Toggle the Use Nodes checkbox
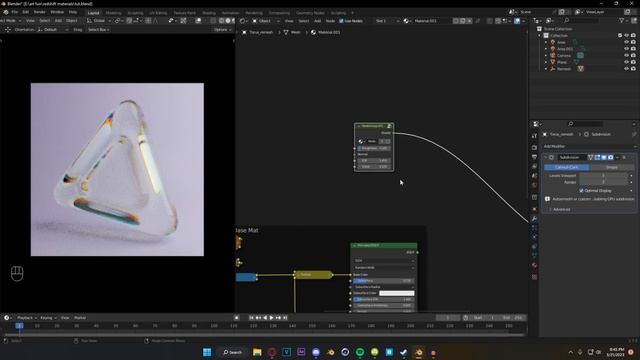Viewport: 640px width, 360px height. [x=341, y=21]
